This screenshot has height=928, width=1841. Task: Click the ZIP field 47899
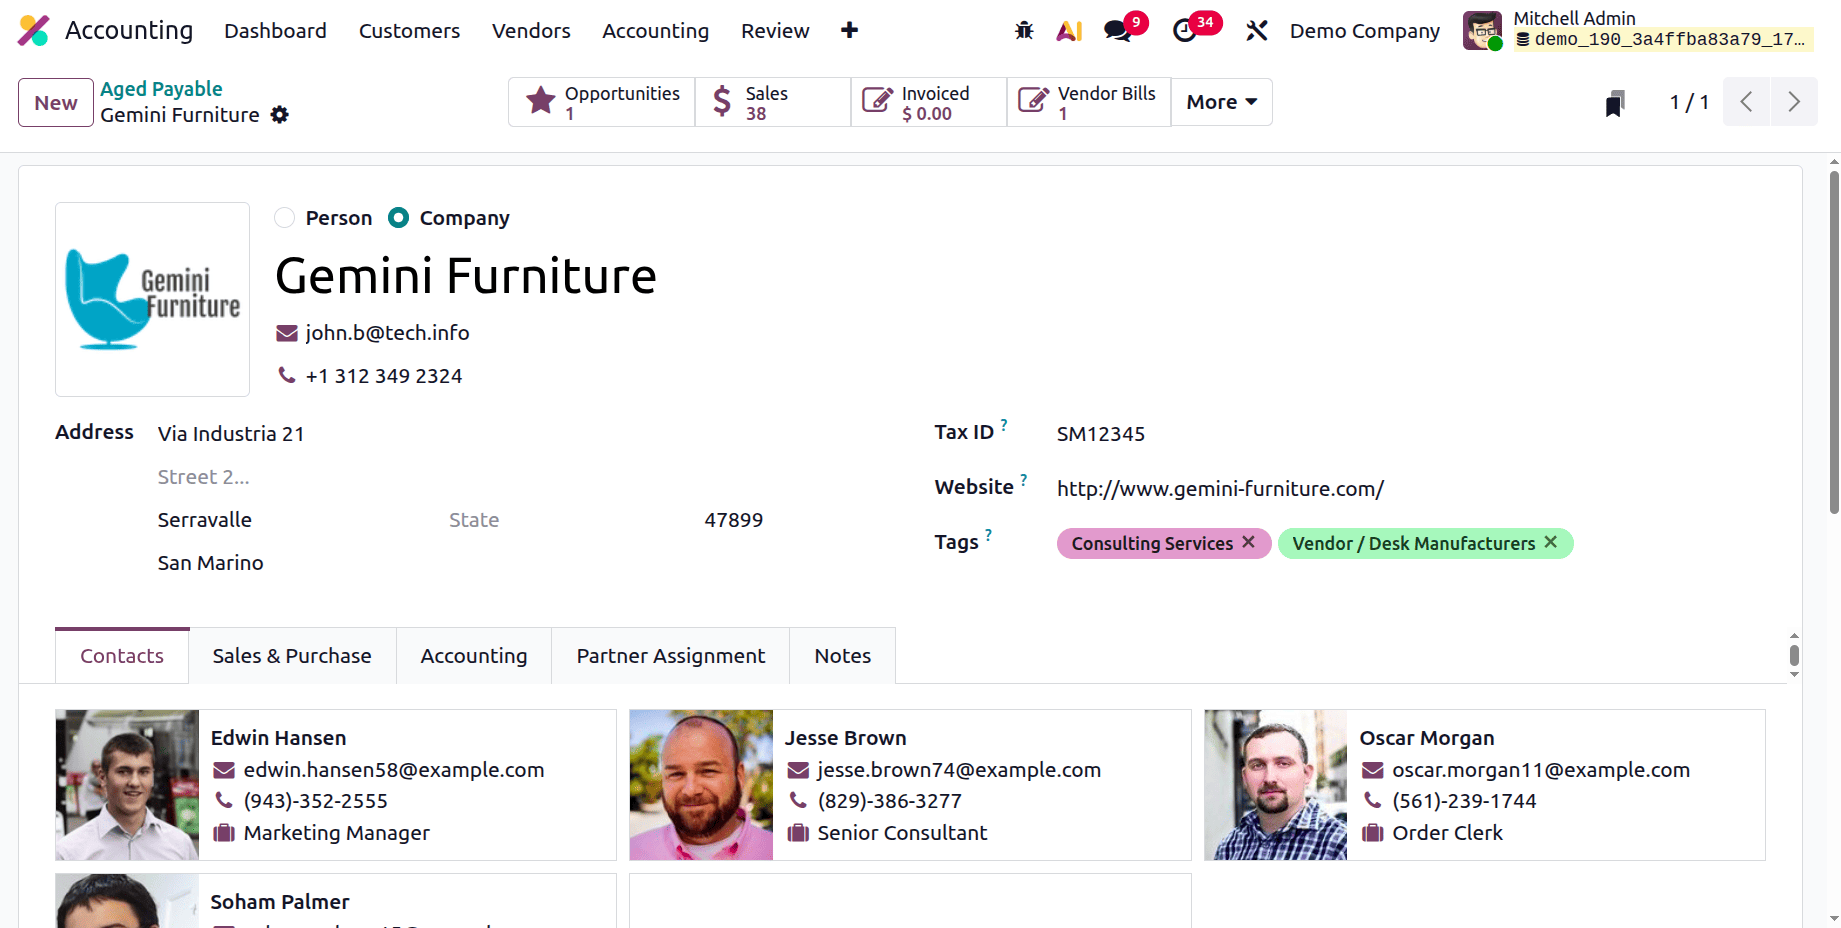click(733, 520)
